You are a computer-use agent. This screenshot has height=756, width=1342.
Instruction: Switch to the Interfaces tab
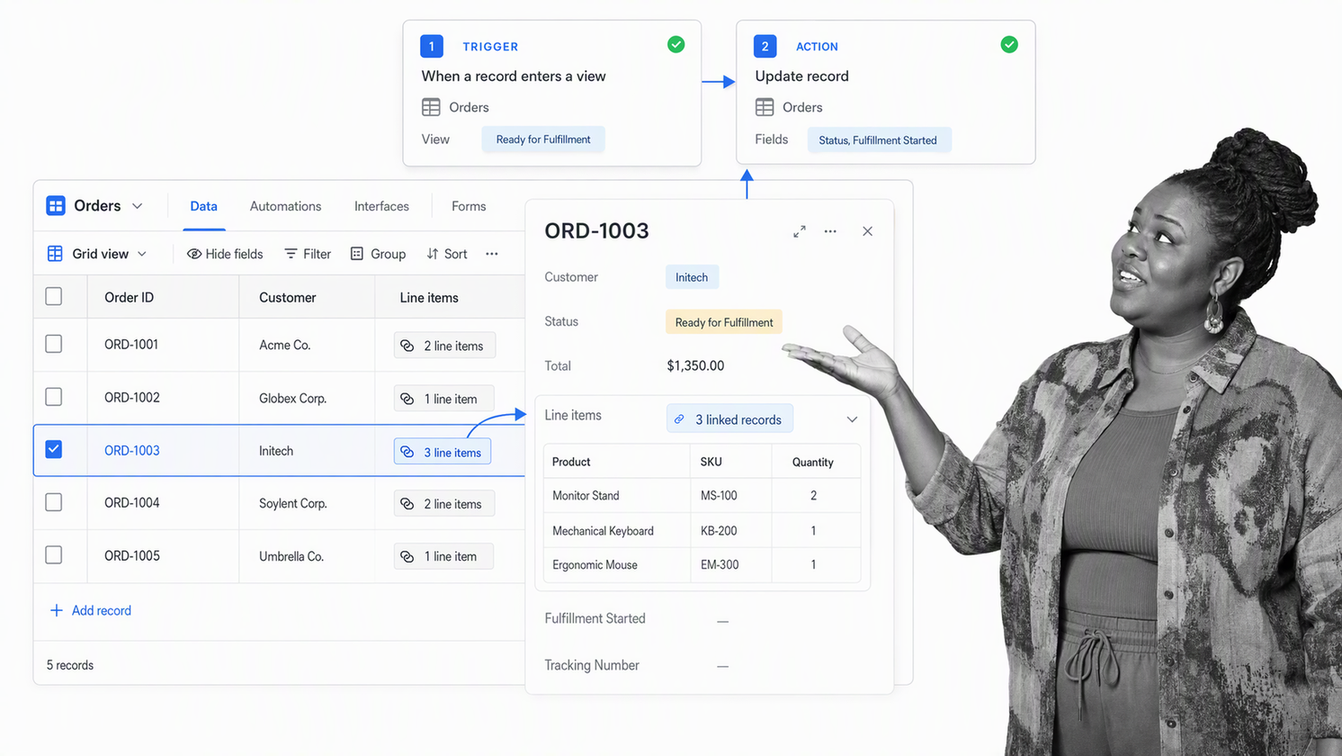coord(382,206)
